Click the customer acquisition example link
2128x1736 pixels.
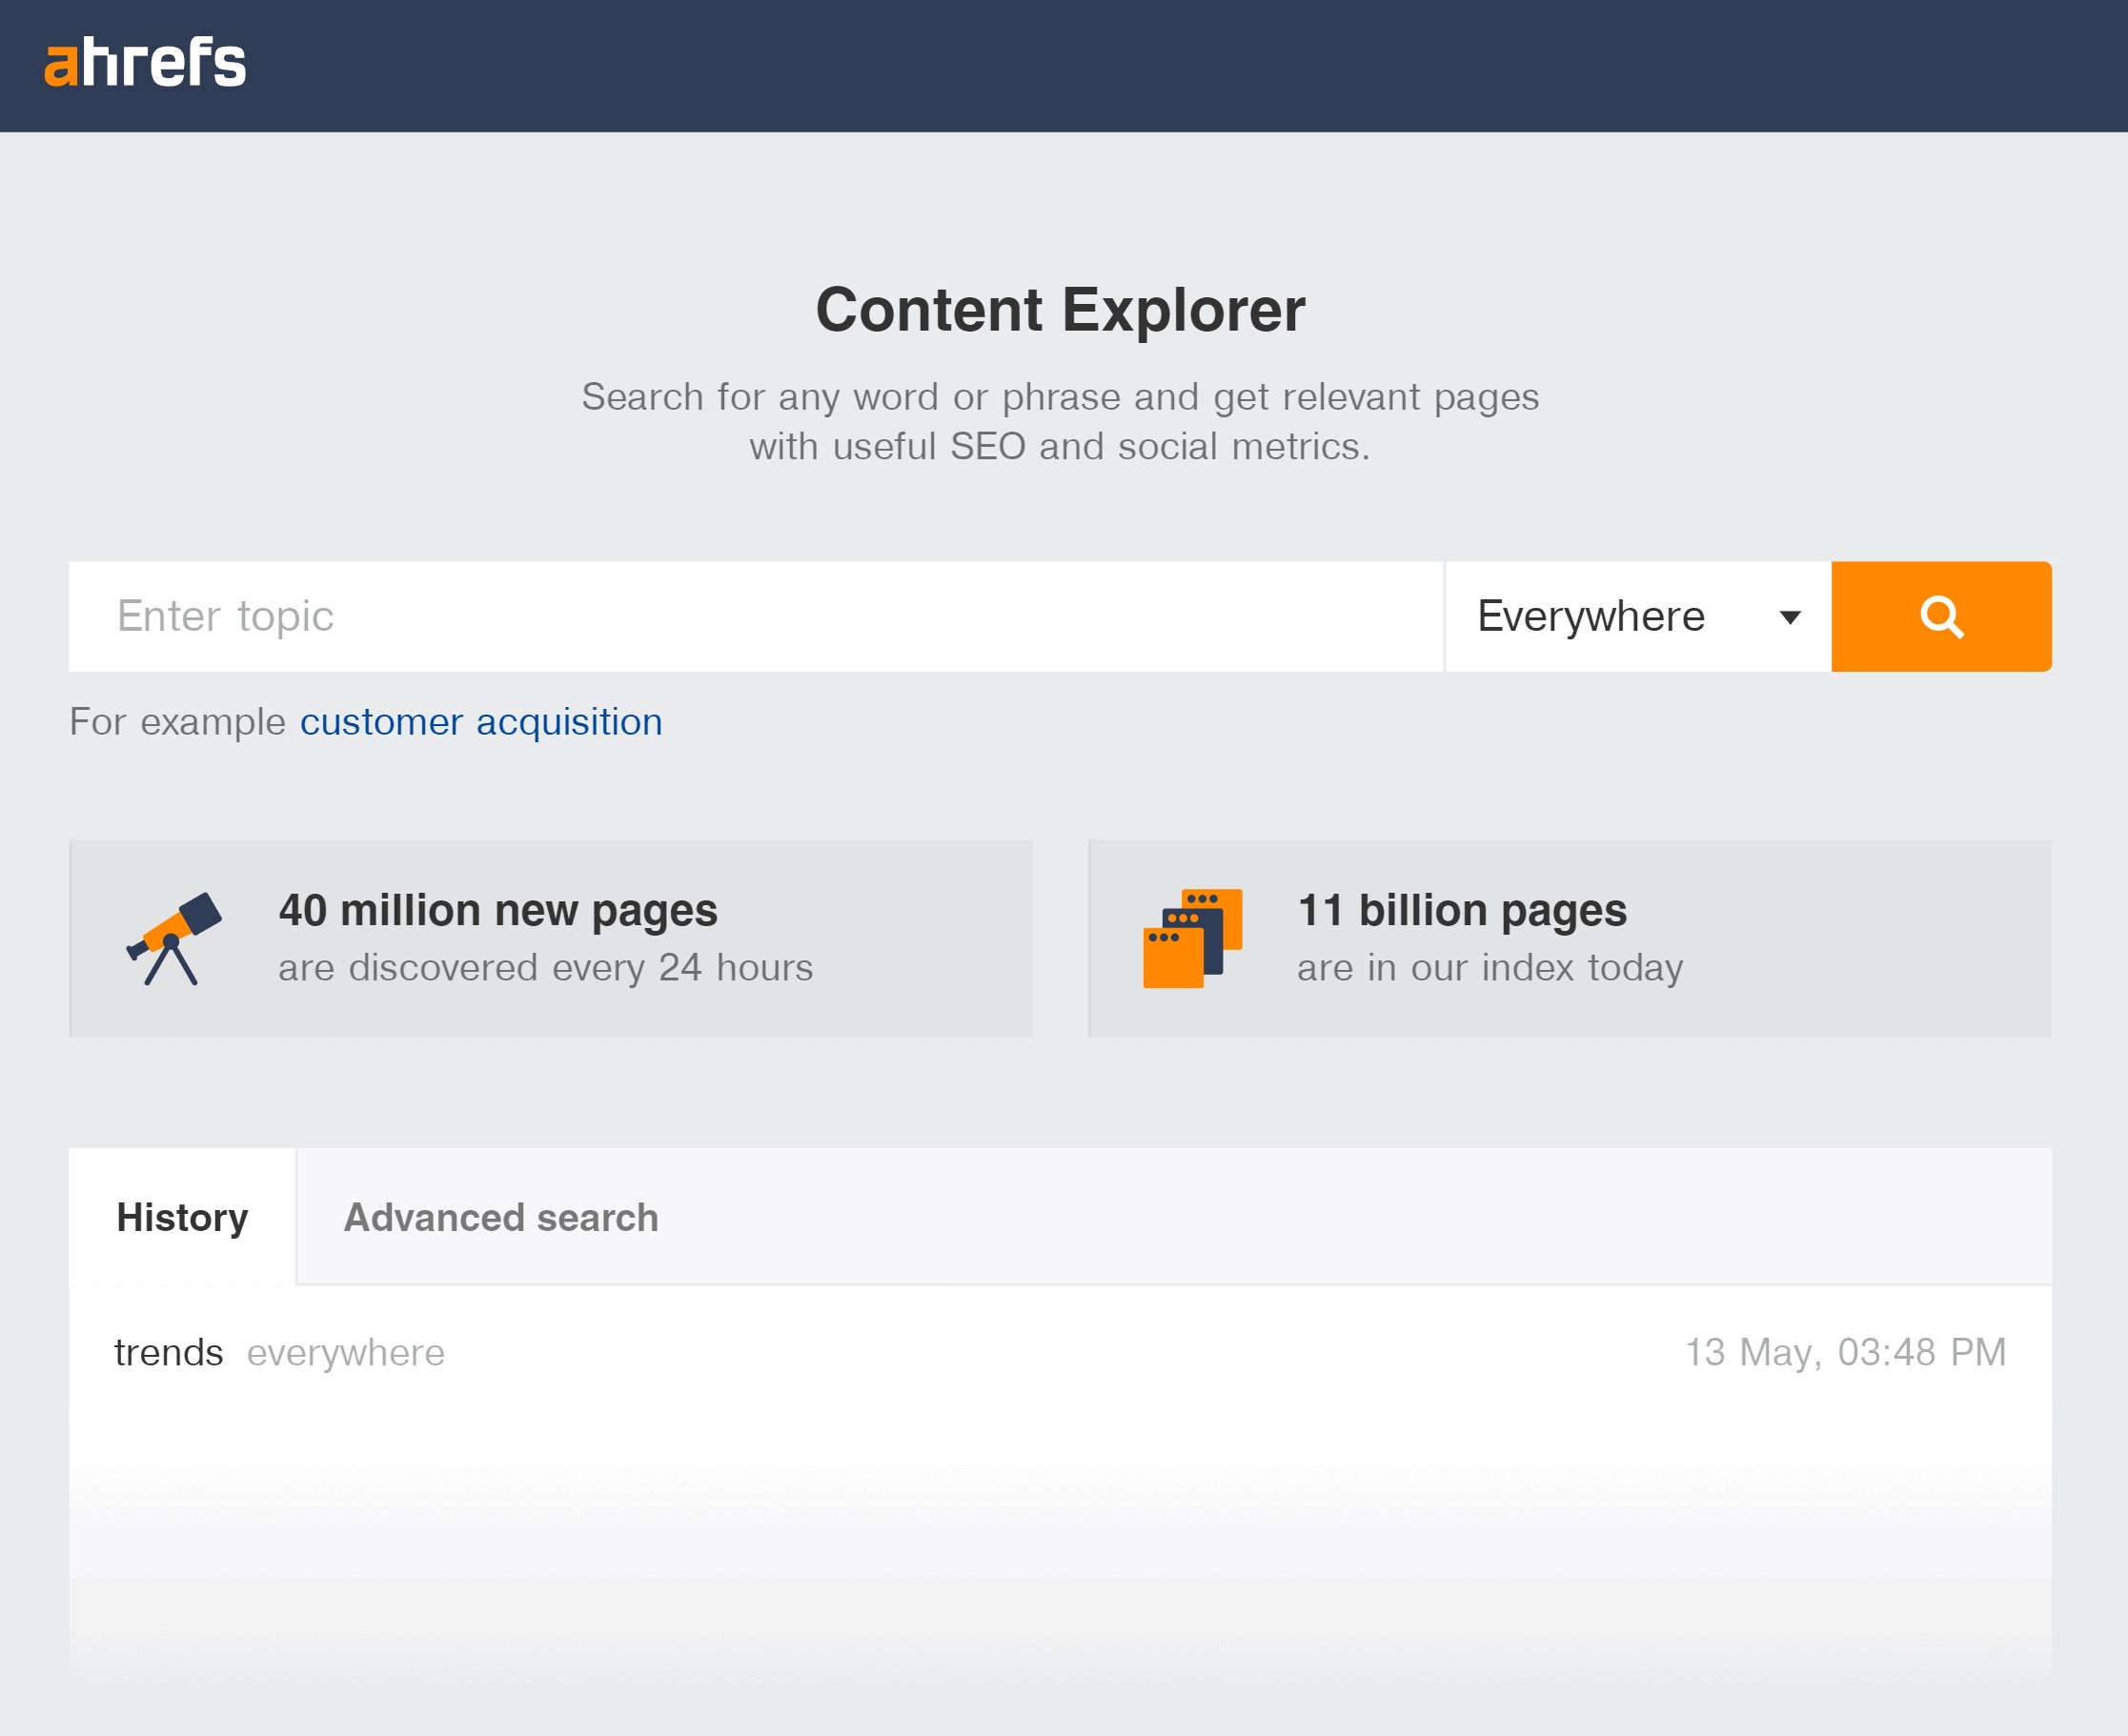coord(481,722)
